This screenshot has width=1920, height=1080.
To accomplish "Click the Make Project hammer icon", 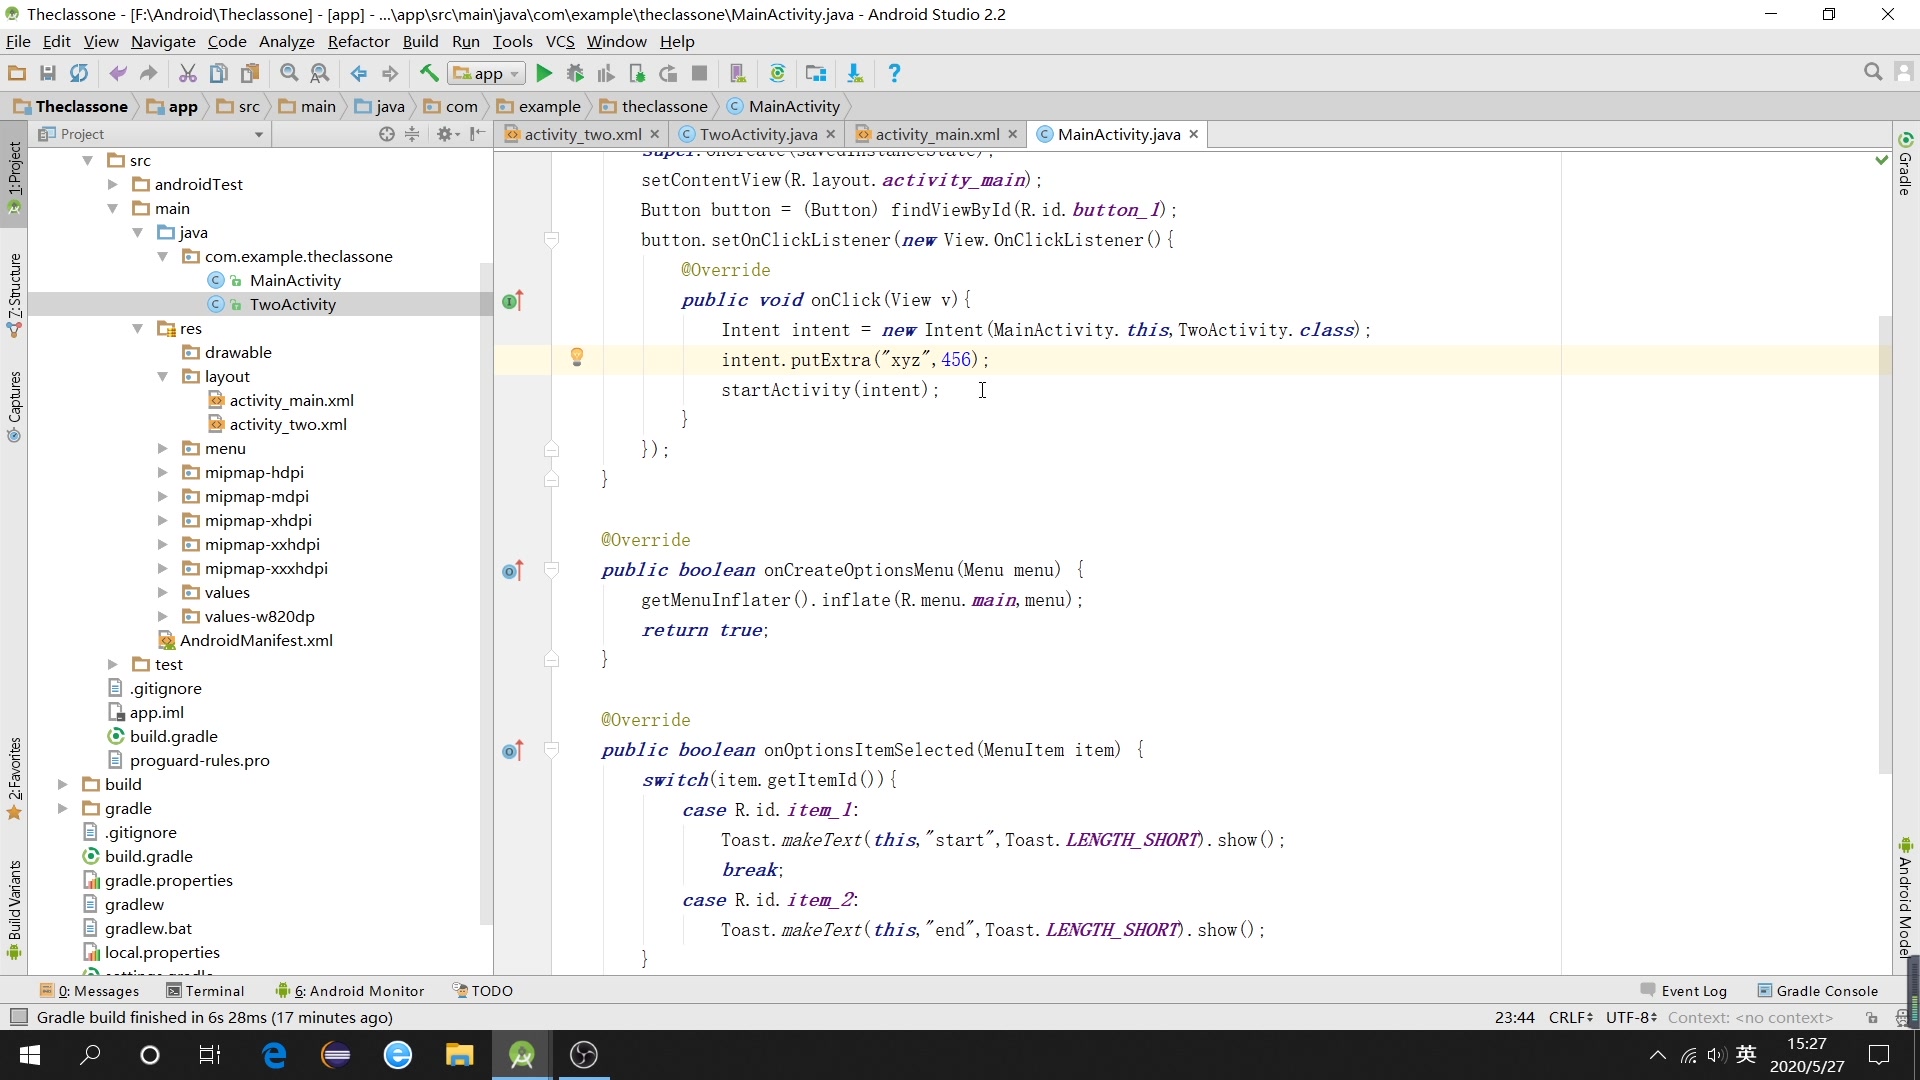I will pos(429,73).
